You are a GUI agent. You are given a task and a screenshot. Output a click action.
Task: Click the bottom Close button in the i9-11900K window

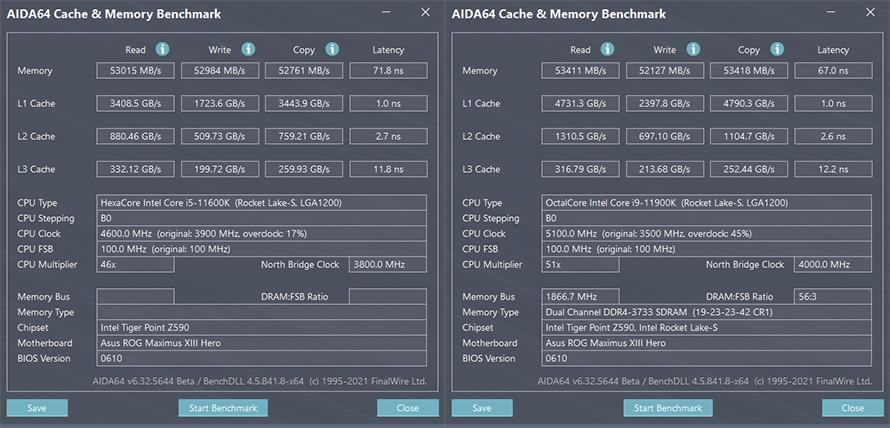click(x=852, y=408)
